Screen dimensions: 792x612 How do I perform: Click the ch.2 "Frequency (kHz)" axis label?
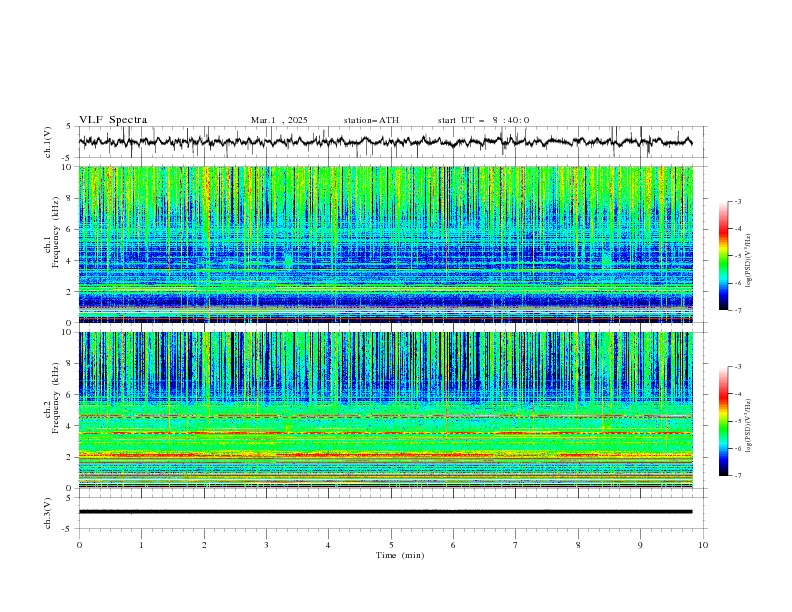coord(56,398)
